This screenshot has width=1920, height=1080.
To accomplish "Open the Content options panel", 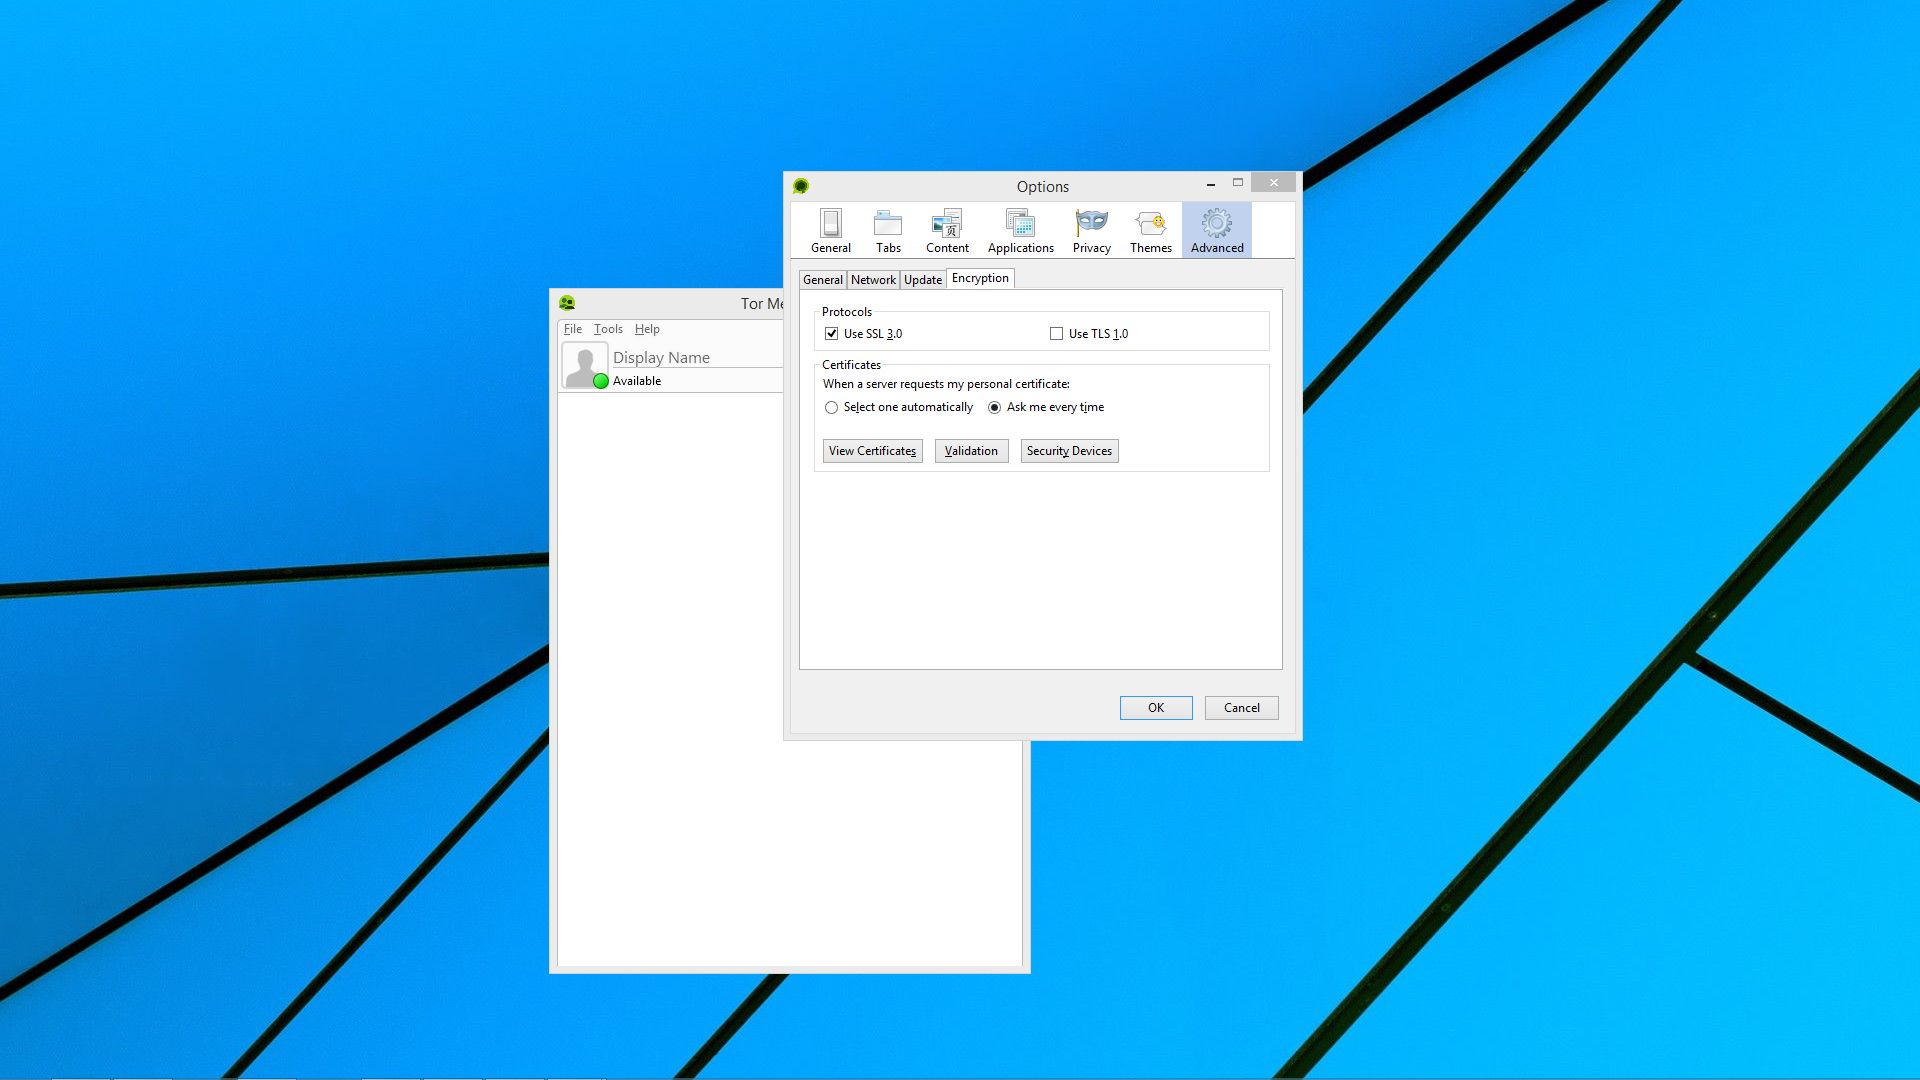I will 947,231.
